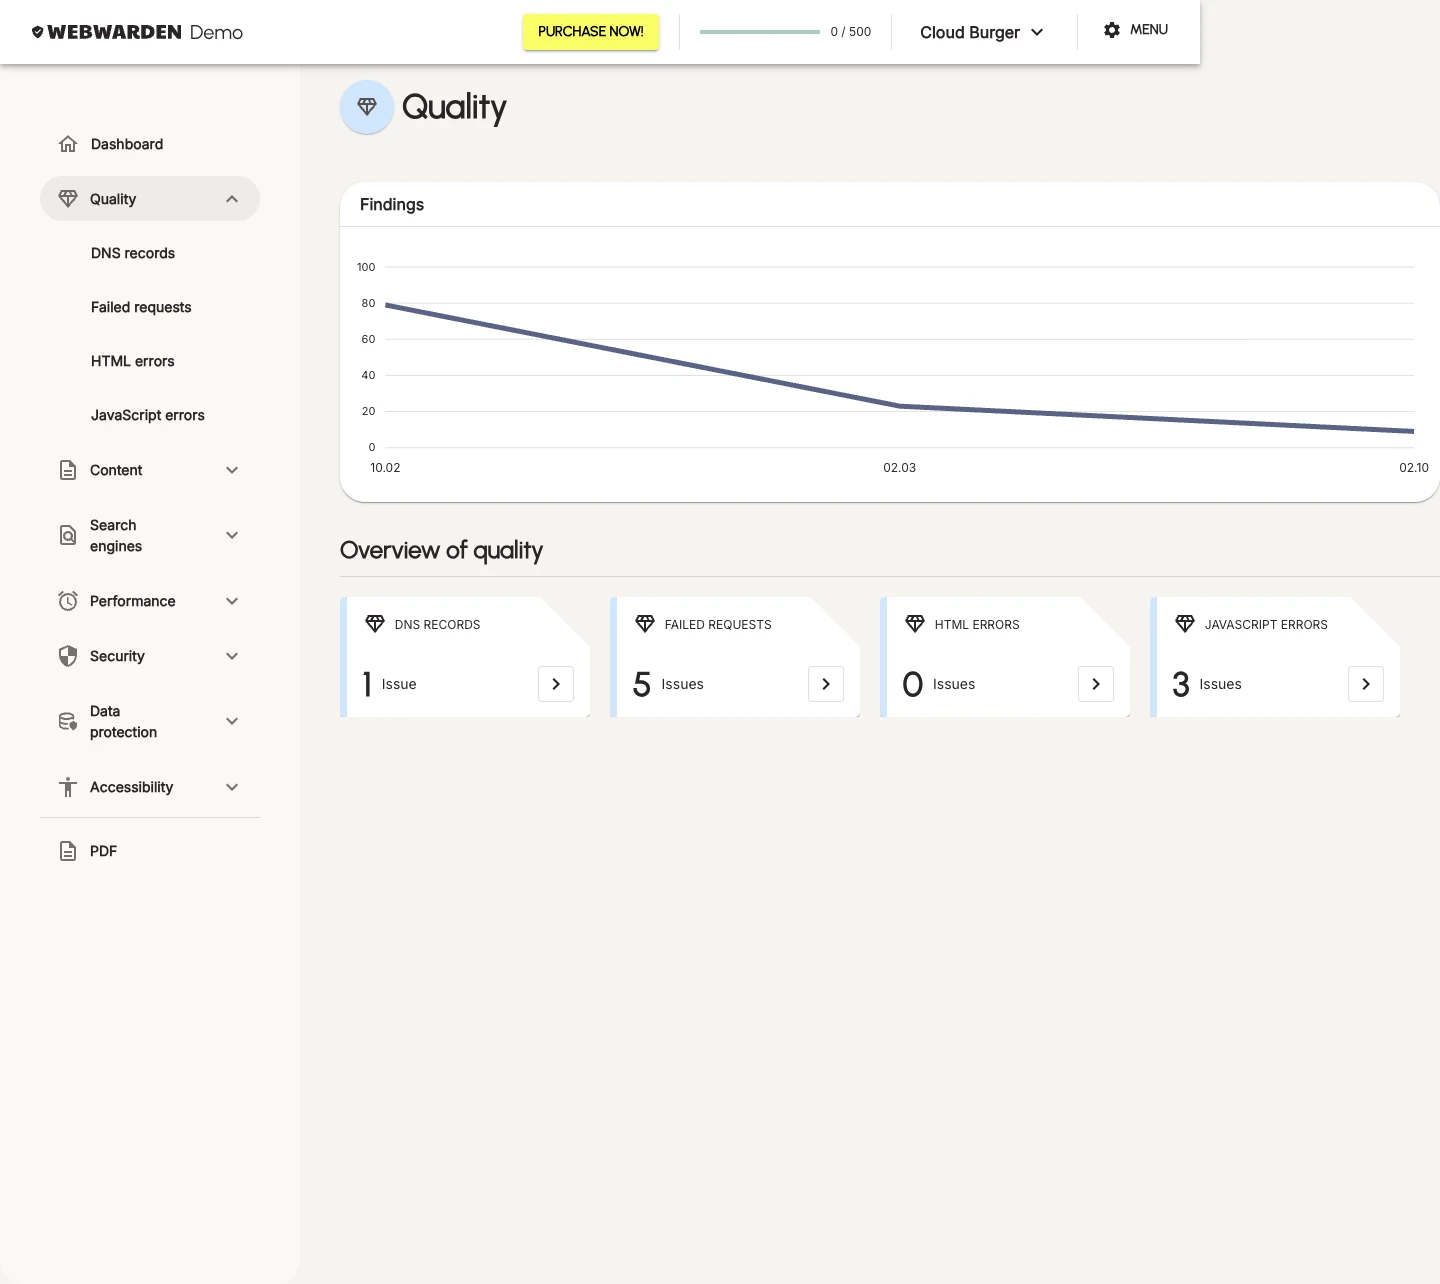
Task: Click the HTML Errors overview card
Action: coord(1004,657)
